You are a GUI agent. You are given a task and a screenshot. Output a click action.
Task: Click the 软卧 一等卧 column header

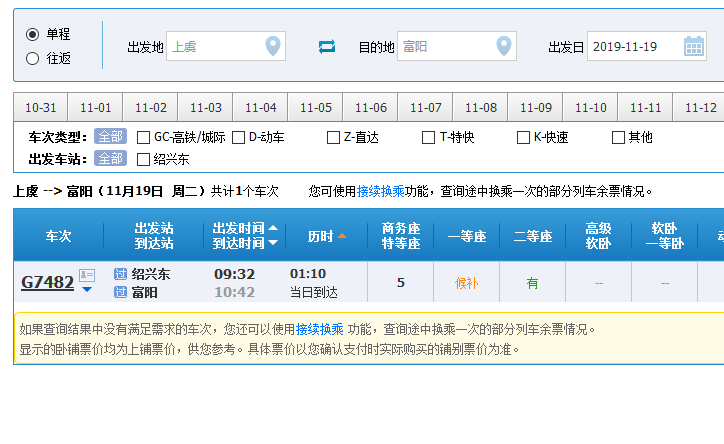(664, 236)
